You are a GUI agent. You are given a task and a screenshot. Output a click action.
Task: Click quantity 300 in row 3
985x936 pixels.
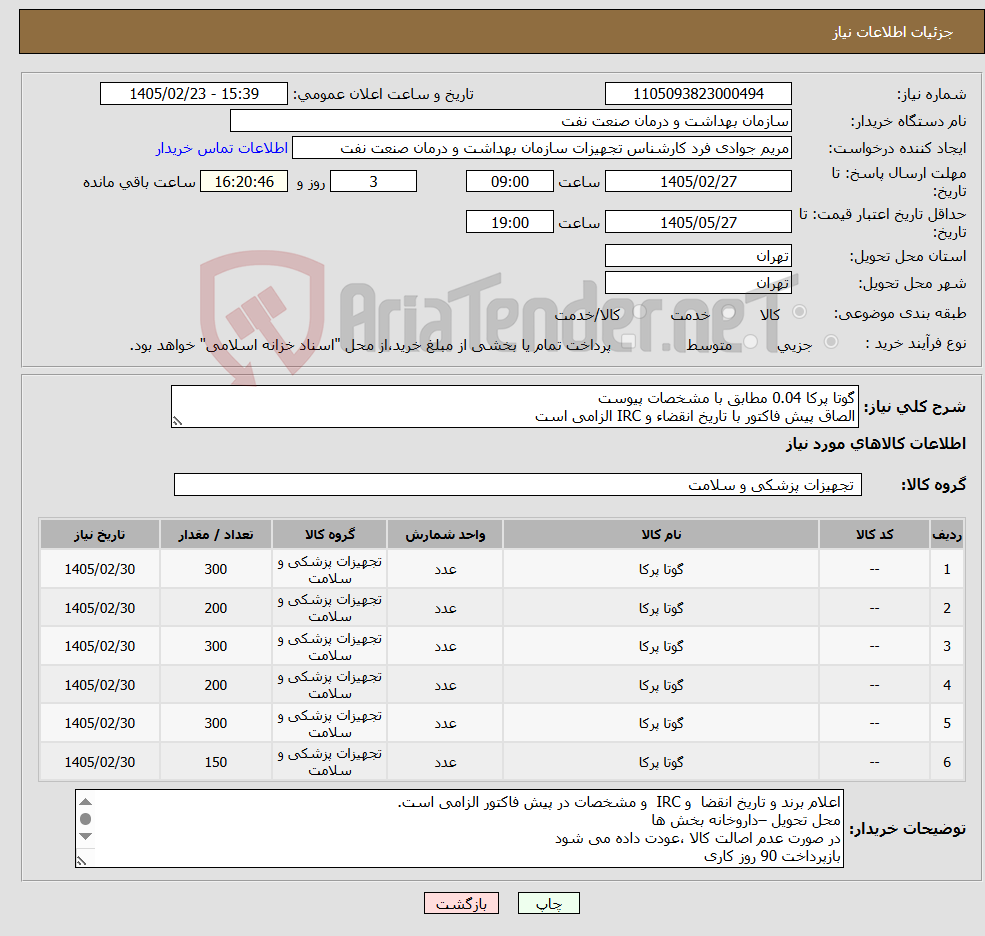(215, 646)
